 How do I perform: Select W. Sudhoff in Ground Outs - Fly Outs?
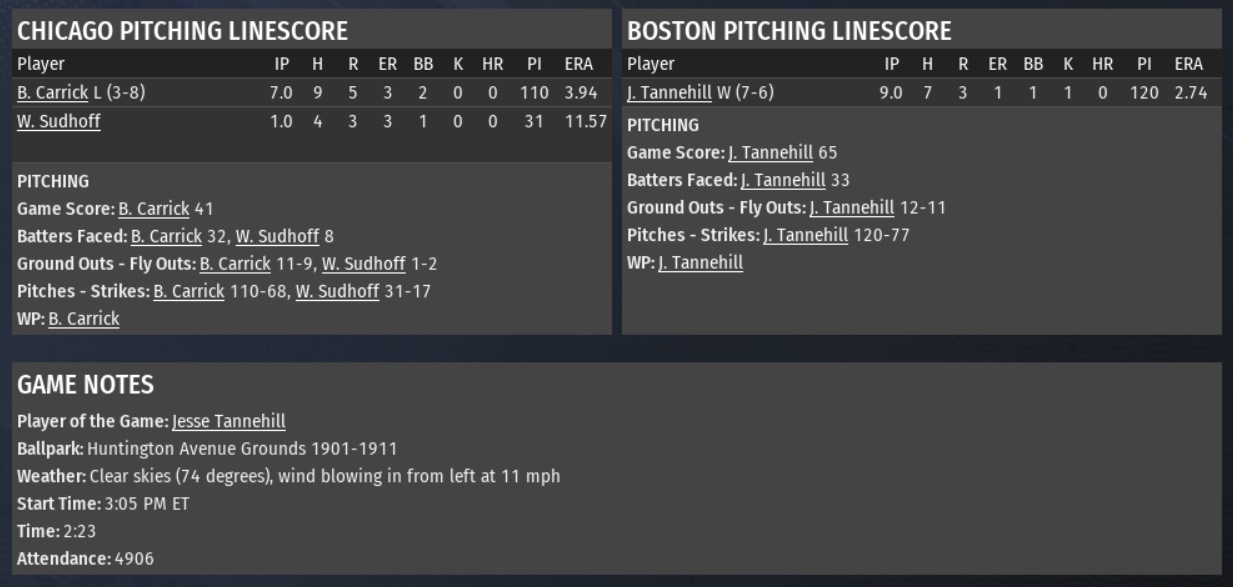(363, 264)
